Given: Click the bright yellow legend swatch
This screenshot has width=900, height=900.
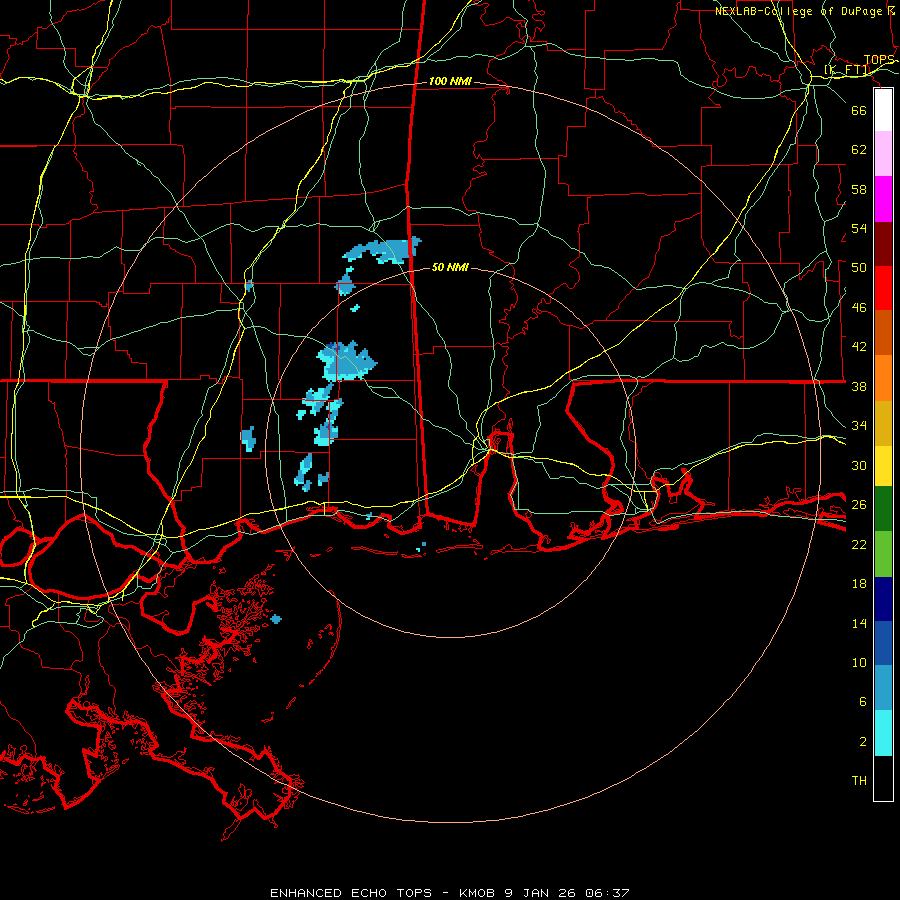Looking at the screenshot, I should [883, 466].
